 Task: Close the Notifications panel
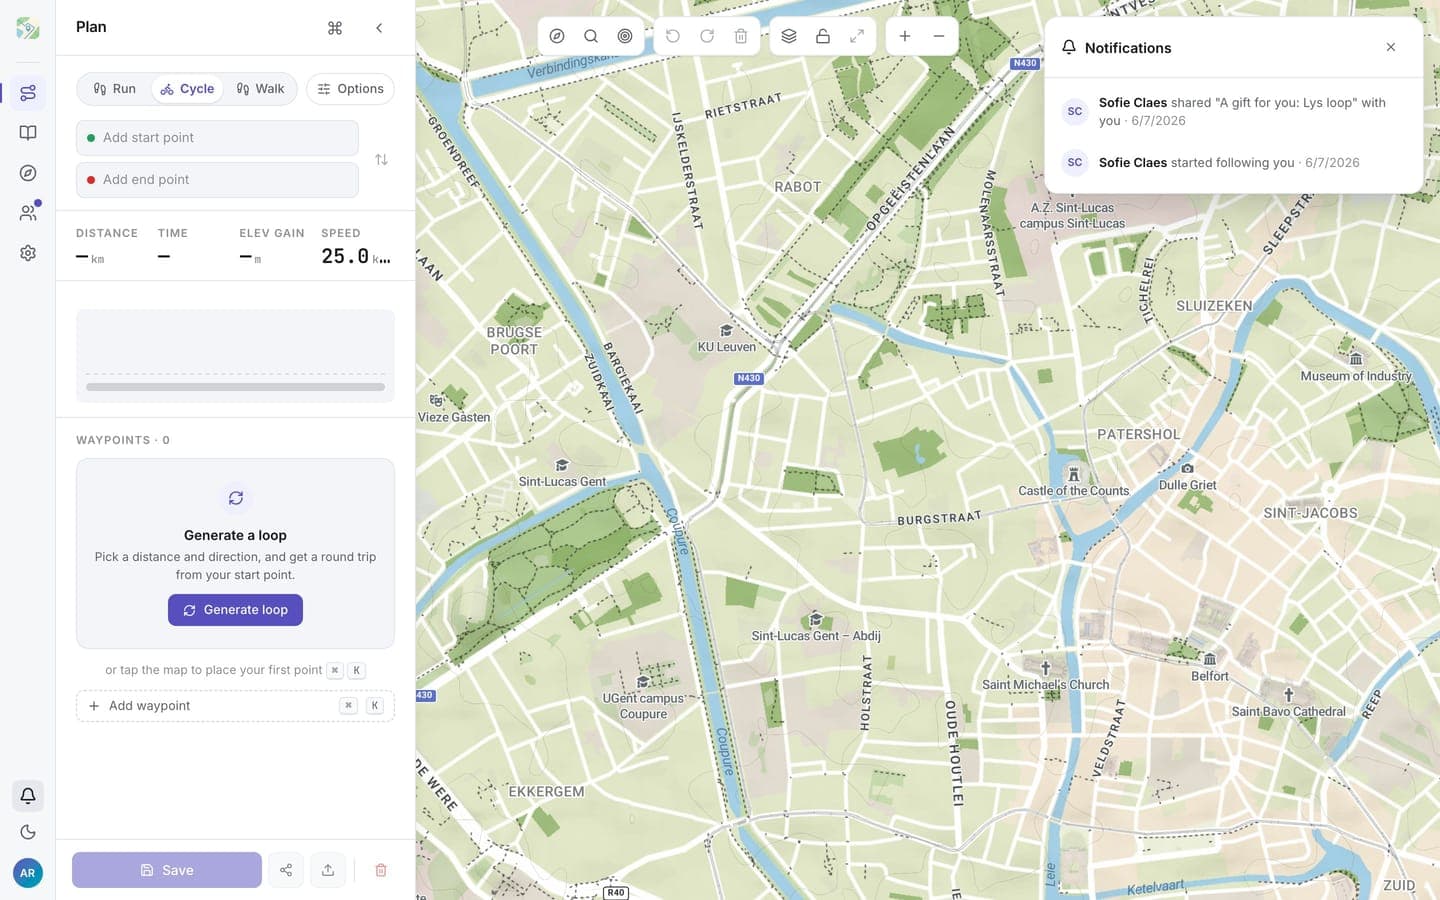pos(1391,47)
